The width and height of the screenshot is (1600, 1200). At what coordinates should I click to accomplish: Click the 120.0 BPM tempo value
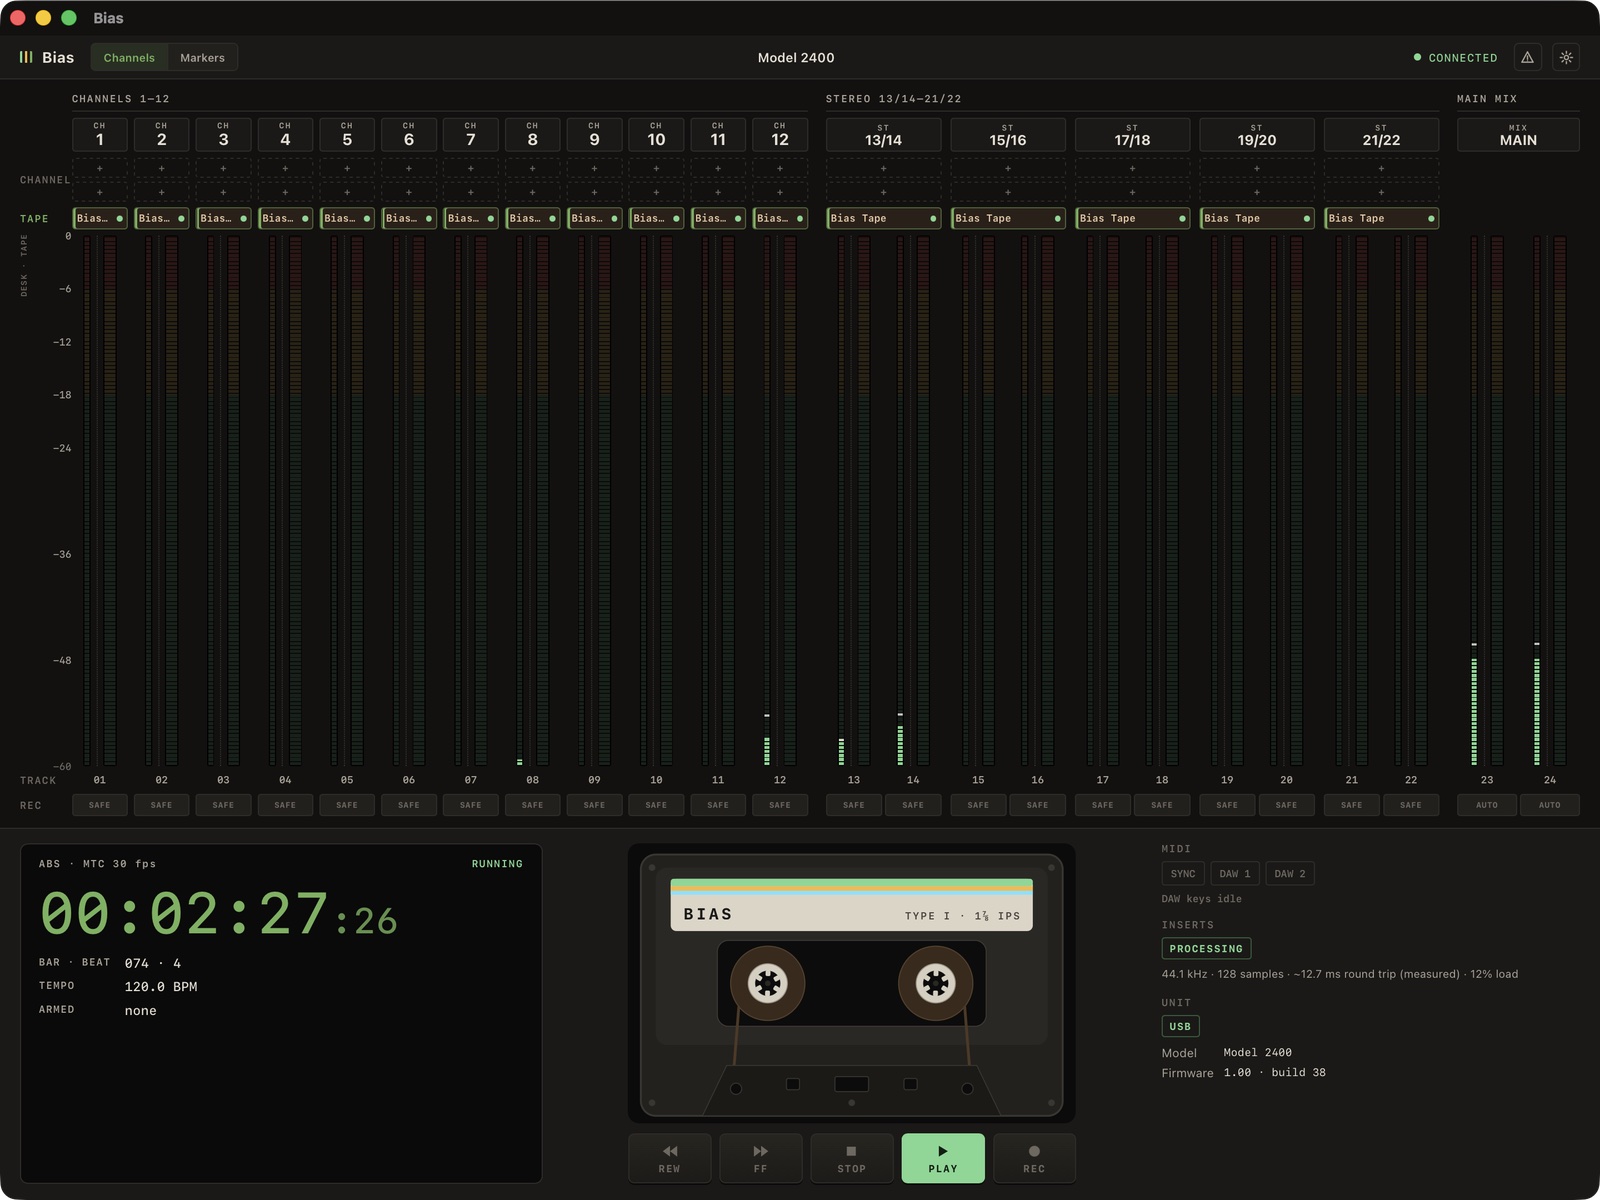tap(161, 987)
